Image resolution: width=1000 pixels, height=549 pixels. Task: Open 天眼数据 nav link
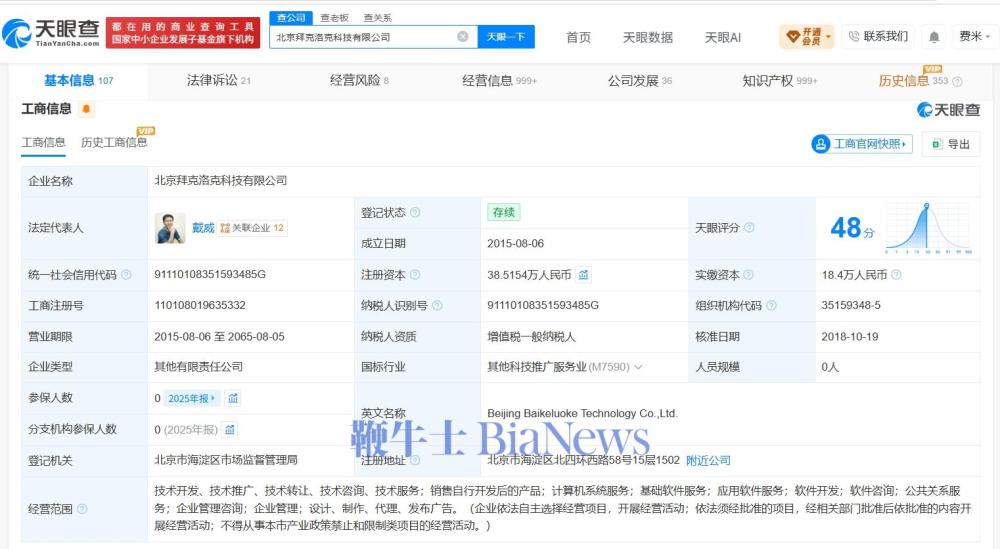click(x=648, y=38)
